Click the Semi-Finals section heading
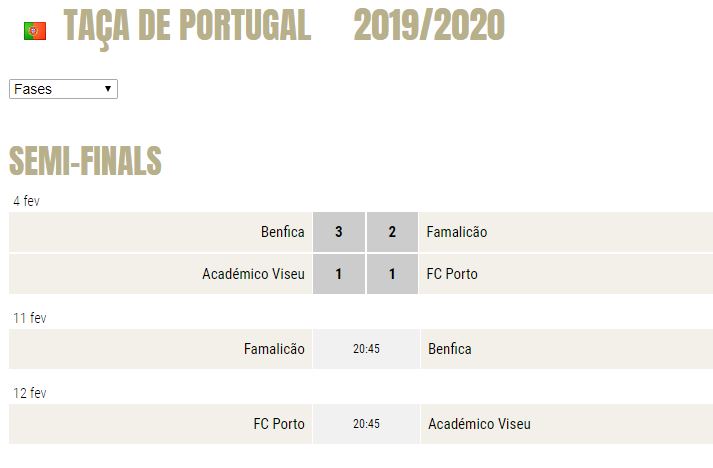Screen dimensions: 713x468 [85, 161]
